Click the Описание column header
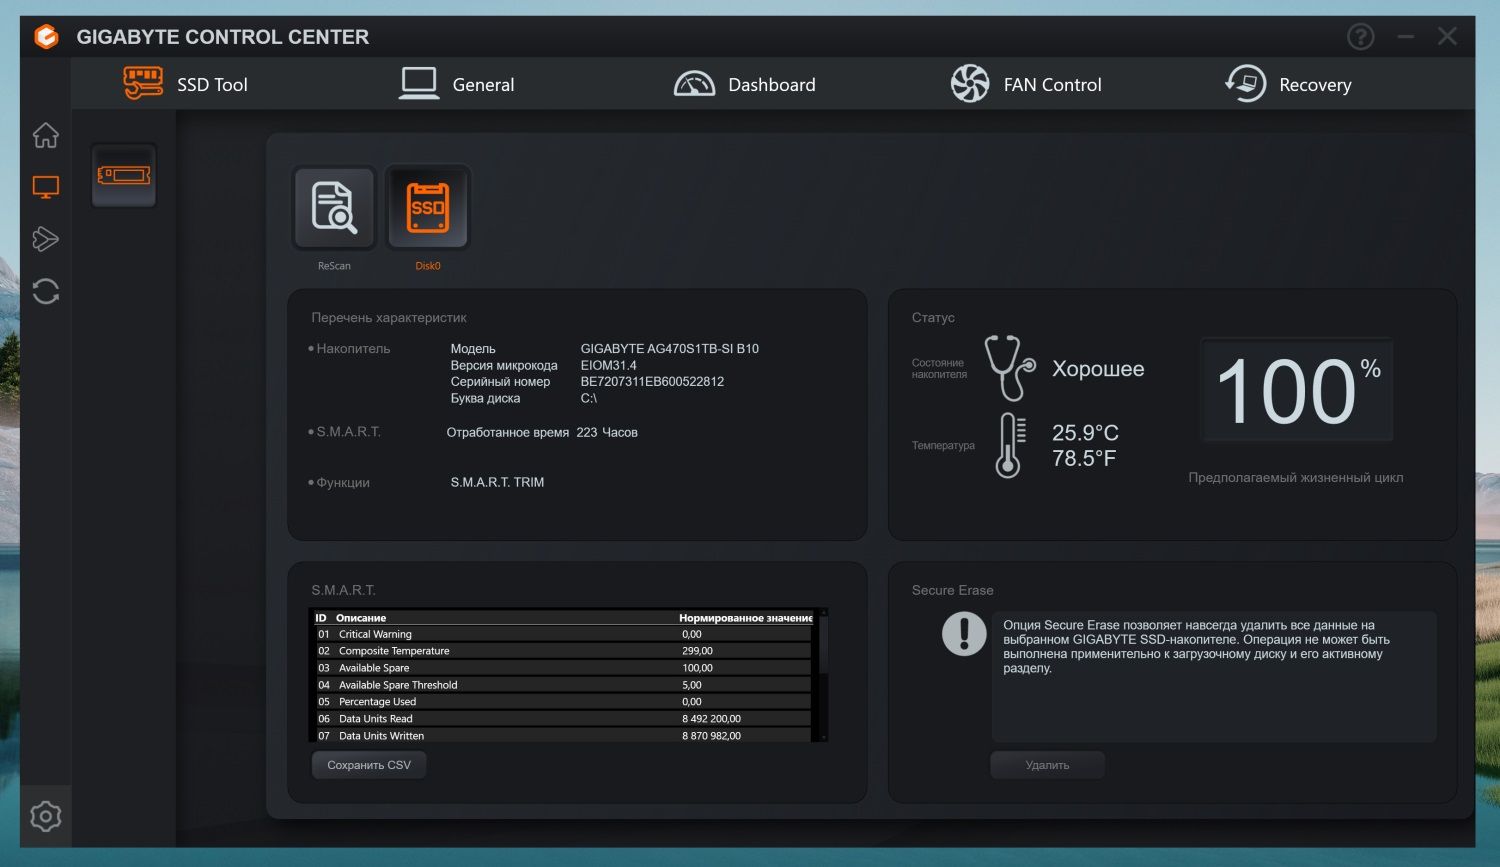The width and height of the screenshot is (1500, 867). [x=361, y=618]
